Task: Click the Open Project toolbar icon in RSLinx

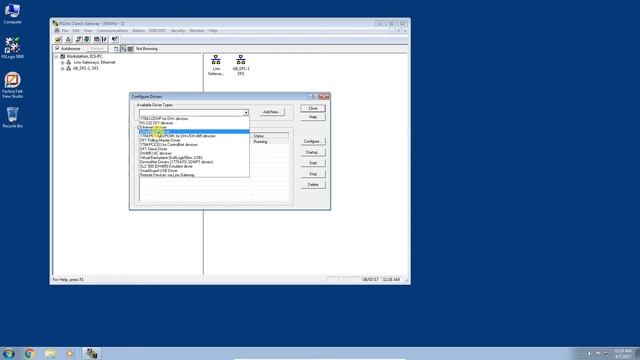Action: pos(58,39)
